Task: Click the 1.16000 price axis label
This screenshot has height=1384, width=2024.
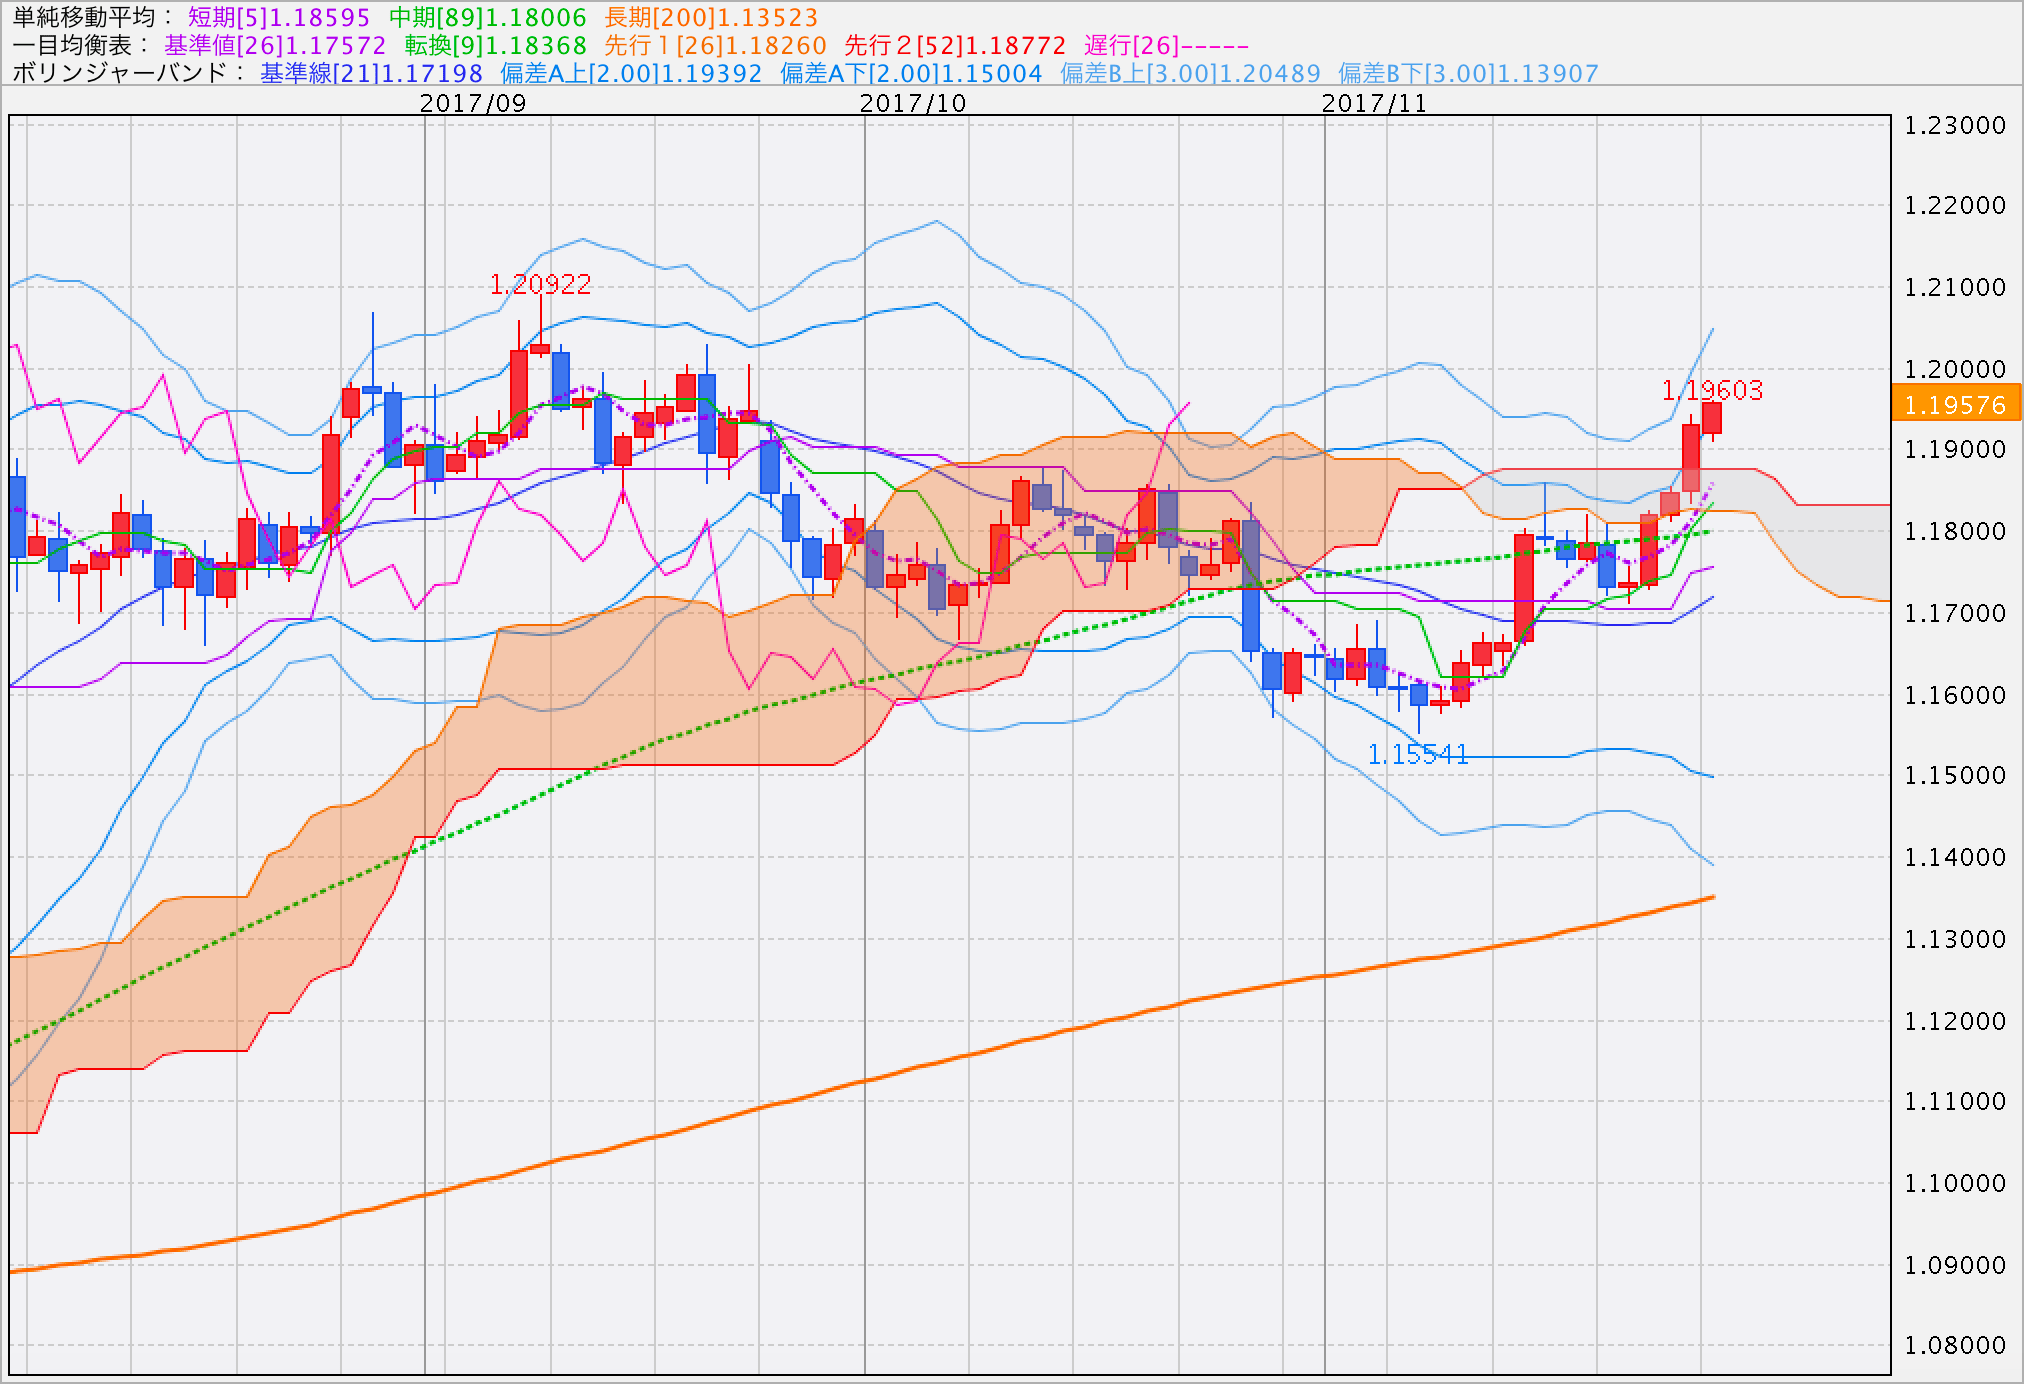Action: tap(1955, 695)
